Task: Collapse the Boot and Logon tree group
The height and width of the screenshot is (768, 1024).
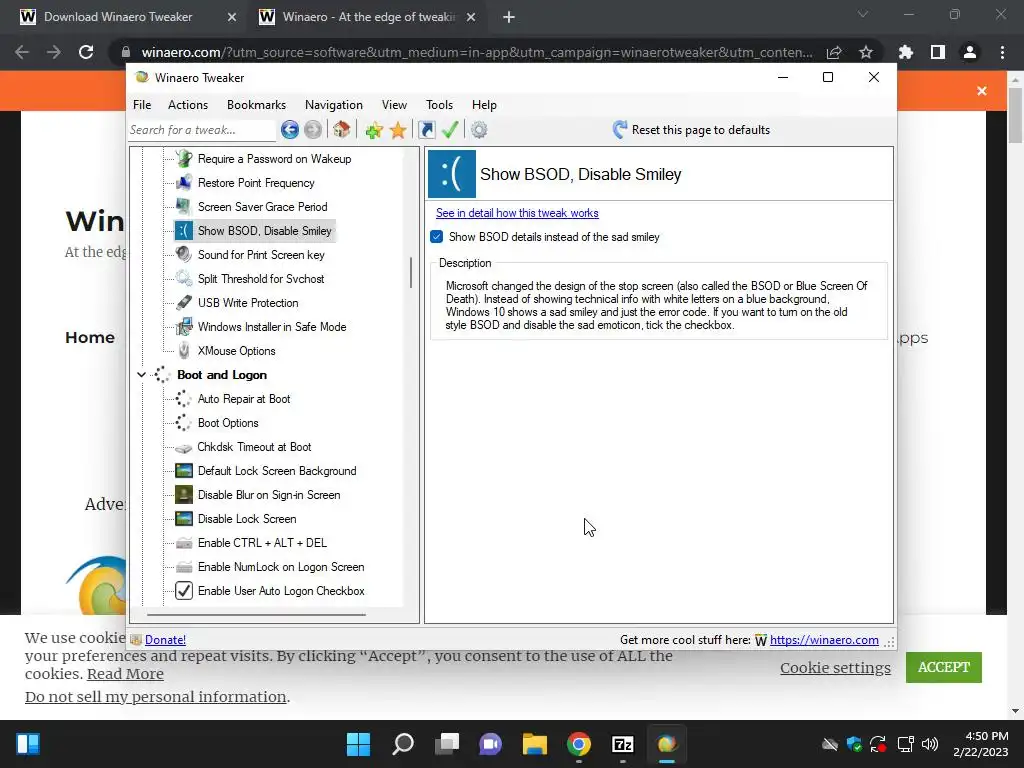Action: [x=141, y=375]
